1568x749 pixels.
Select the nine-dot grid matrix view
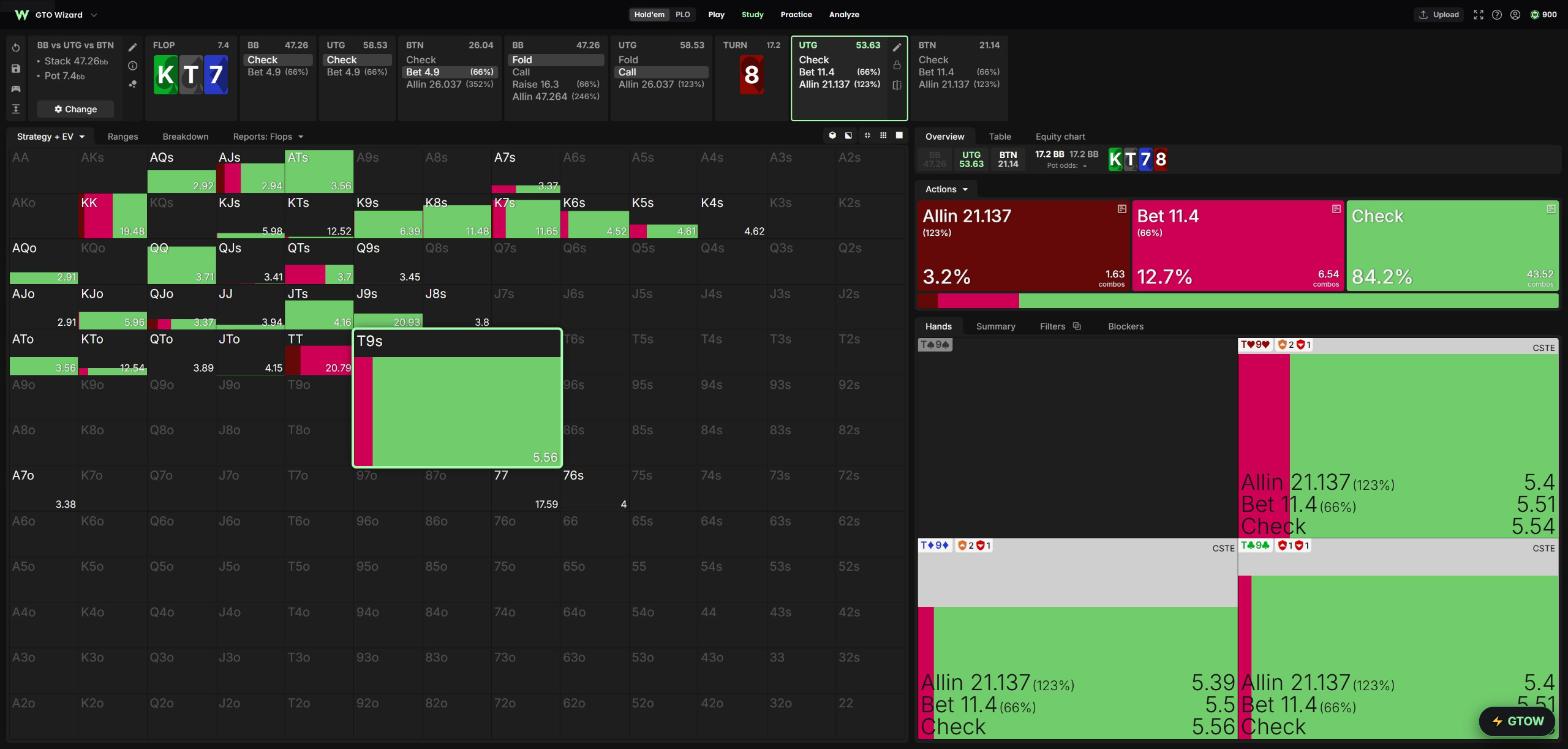pyautogui.click(x=883, y=135)
